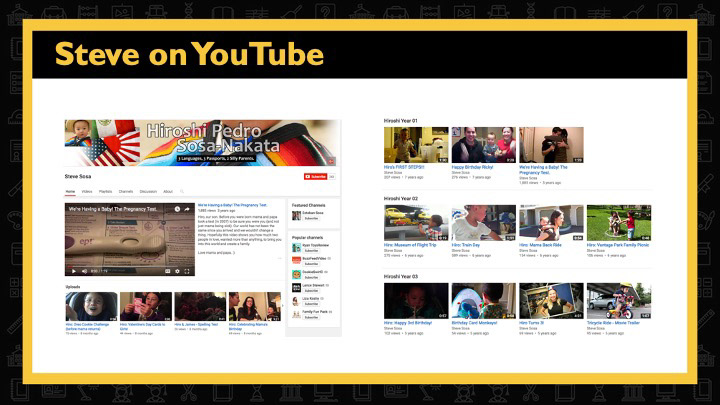Mute the featured video's volume icon
The width and height of the screenshot is (720, 405).
84,271
